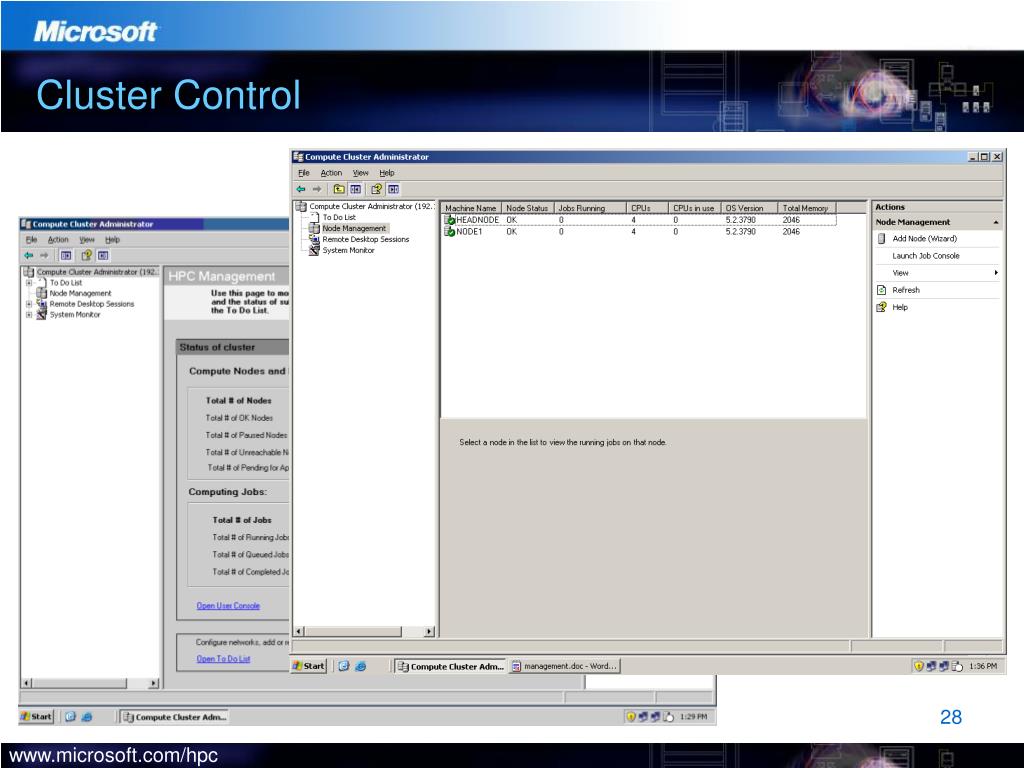Select Remote Desktop Sessions in front tree
Viewport: 1024px width, 768px height.
pos(366,239)
